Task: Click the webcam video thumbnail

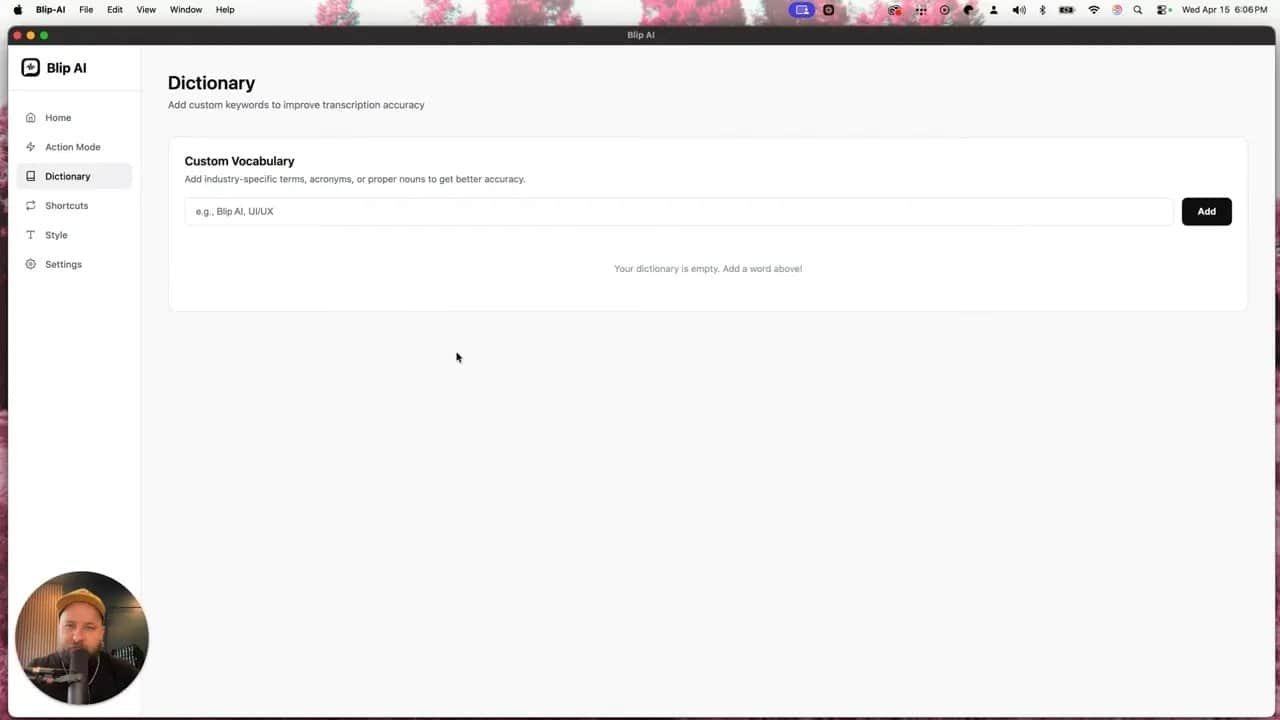Action: [82, 638]
